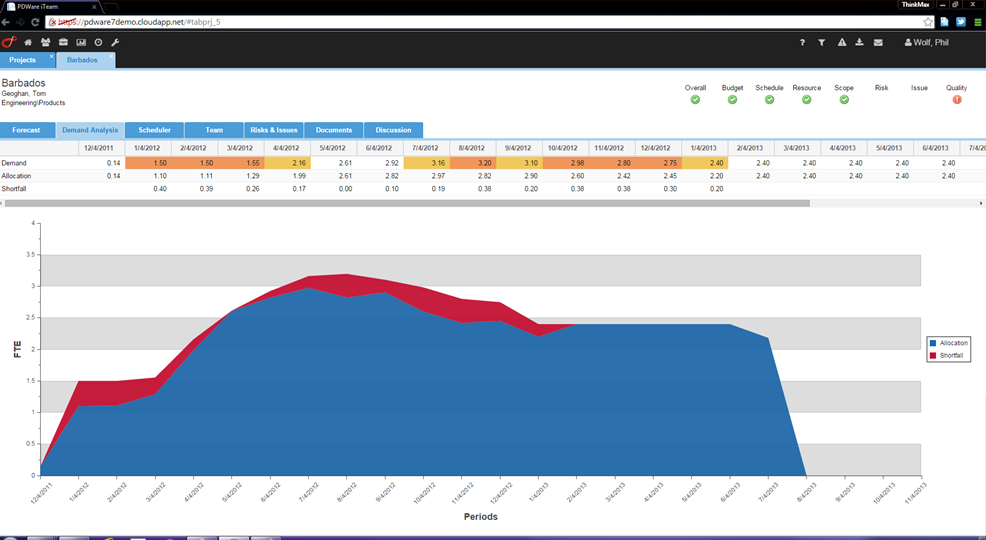Open the browser's green hamburger menu
986x540 pixels.
pyautogui.click(x=978, y=22)
